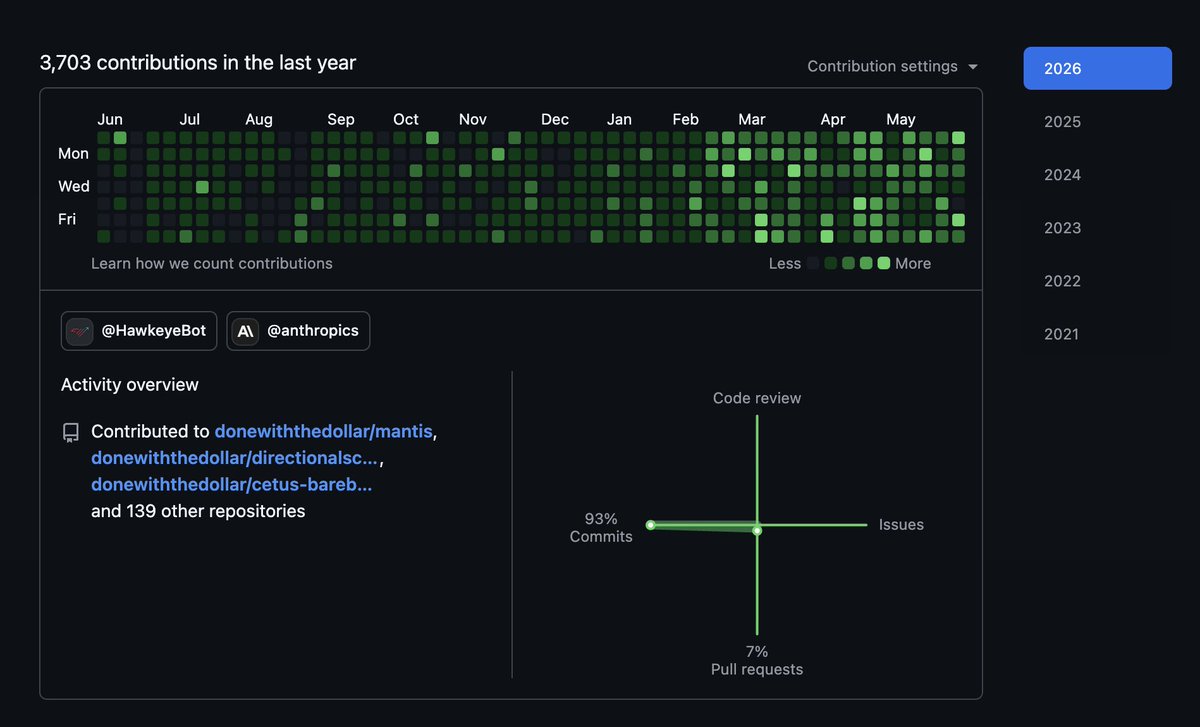The image size is (1200, 727).
Task: Click the Jun month label on graph
Action: point(110,119)
